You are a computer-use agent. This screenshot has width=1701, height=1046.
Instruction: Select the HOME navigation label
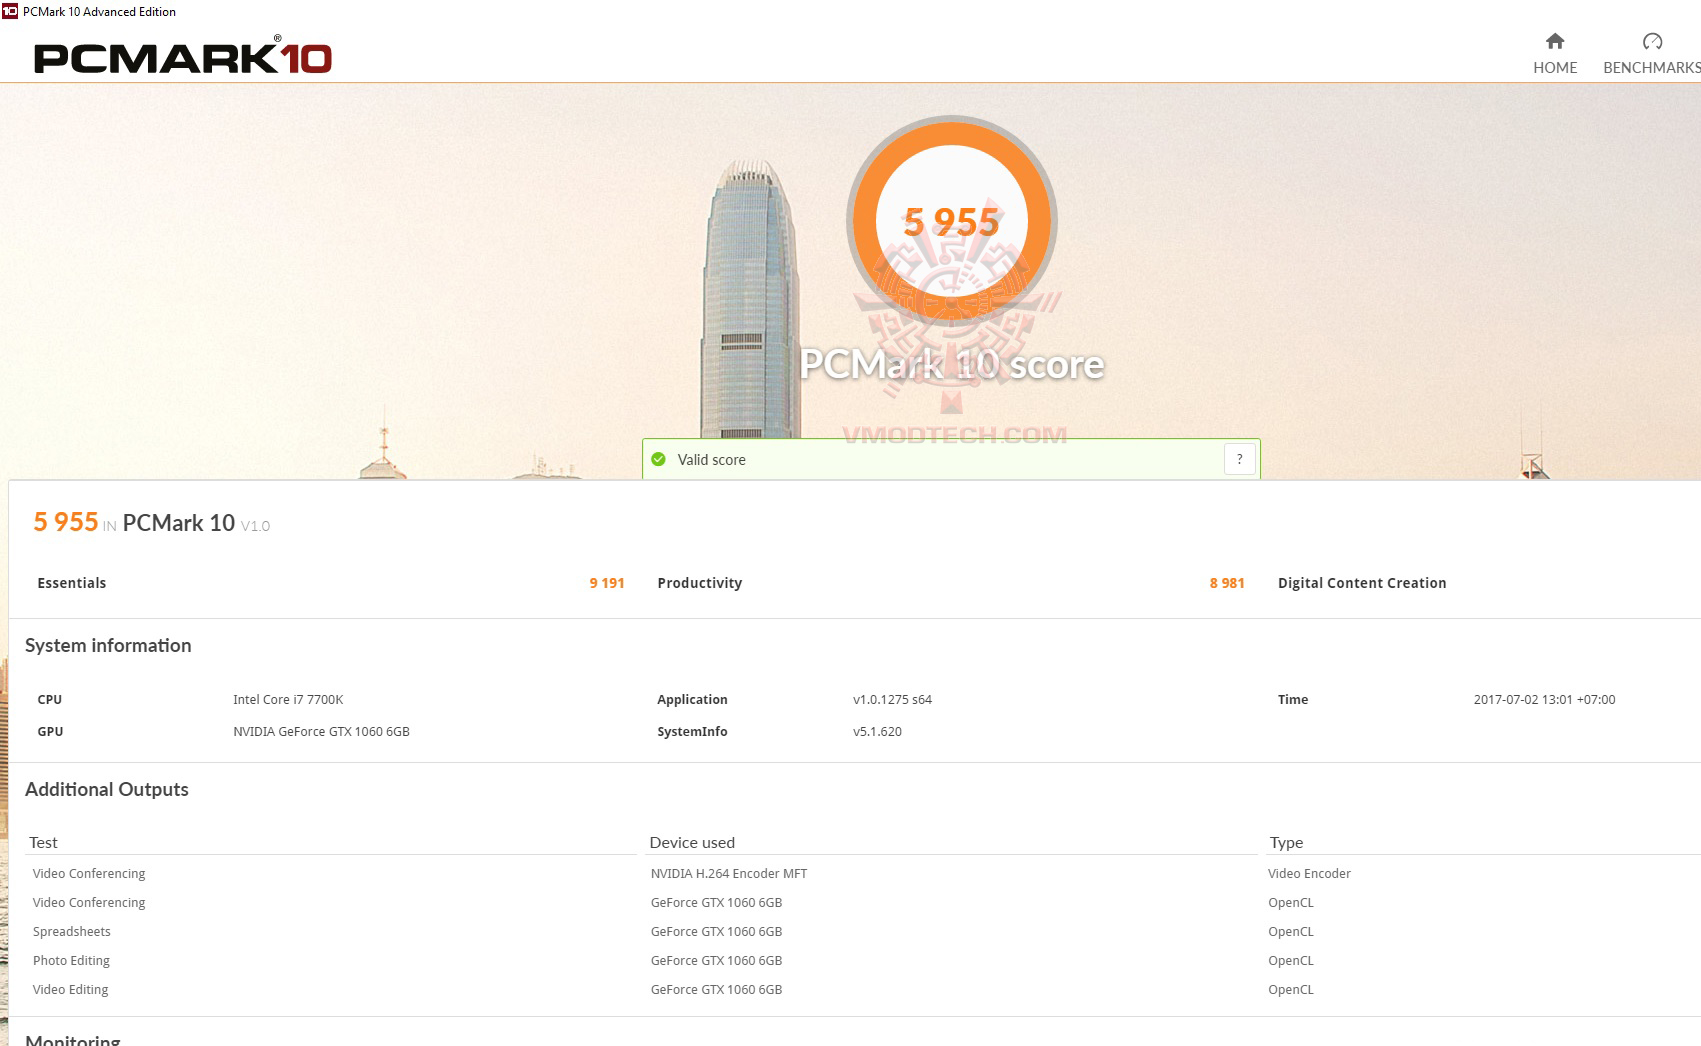tap(1555, 68)
